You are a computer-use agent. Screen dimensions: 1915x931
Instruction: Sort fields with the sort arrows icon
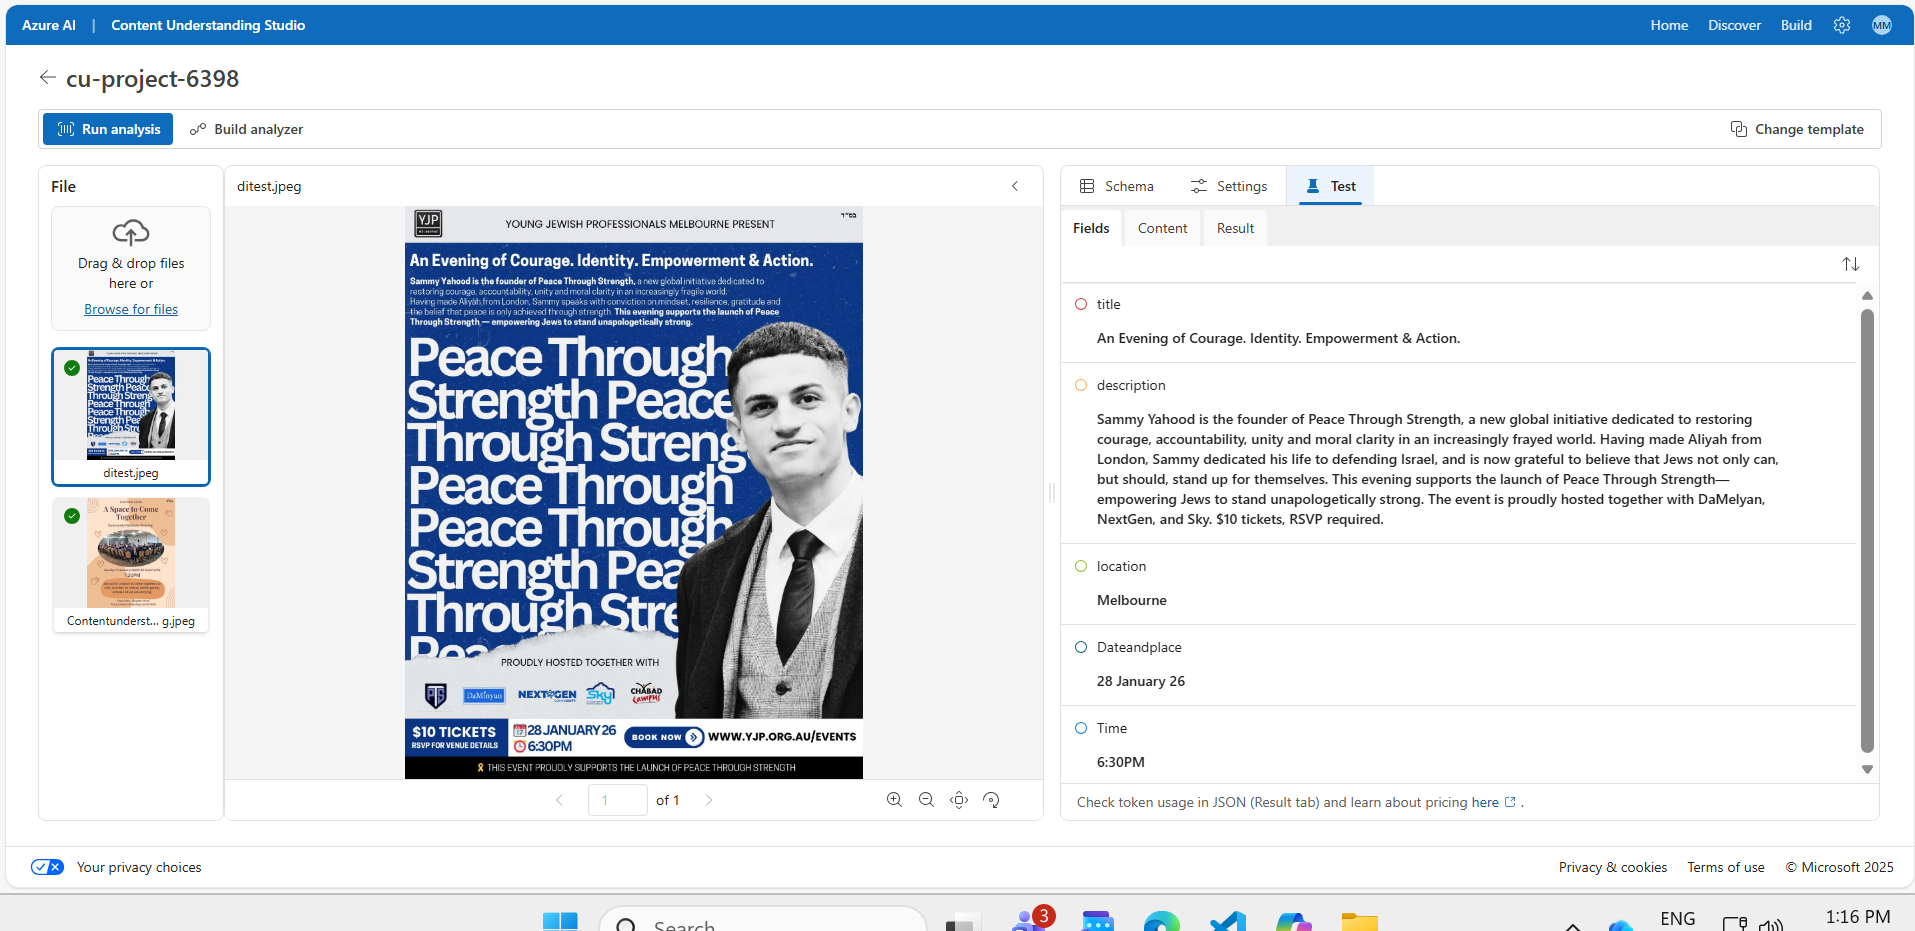coord(1851,264)
